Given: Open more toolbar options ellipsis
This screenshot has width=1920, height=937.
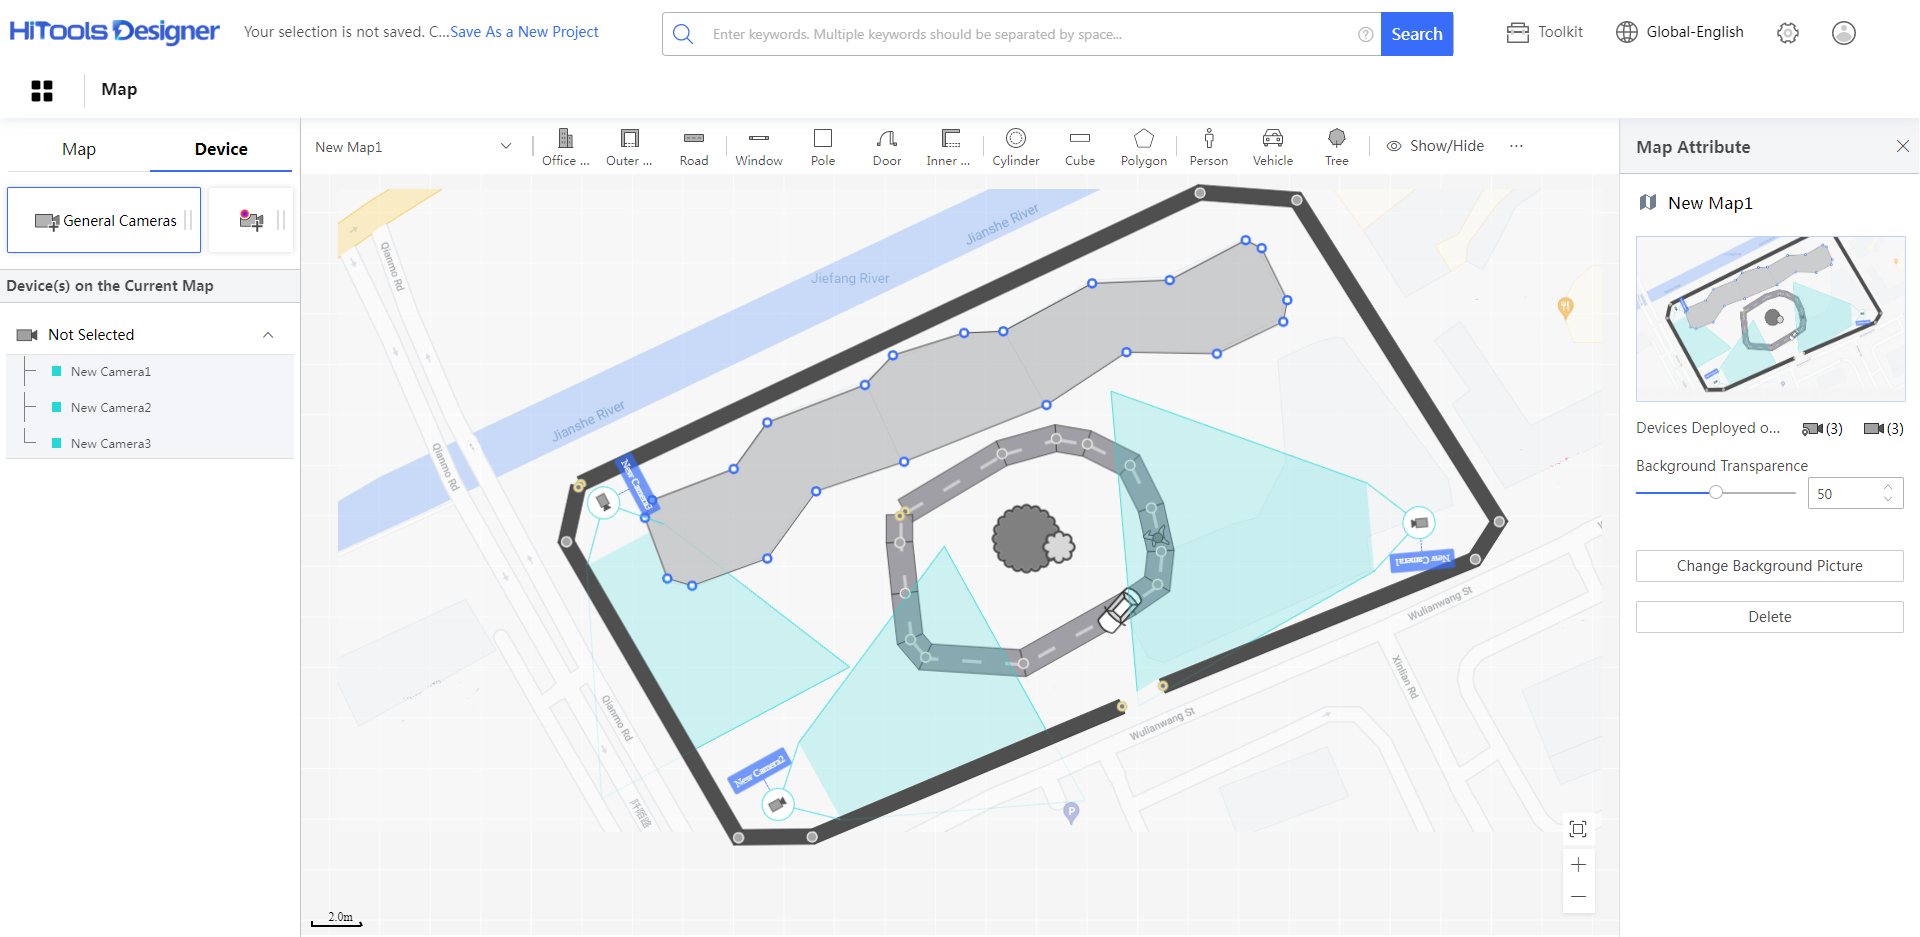Looking at the screenshot, I should coord(1516,146).
